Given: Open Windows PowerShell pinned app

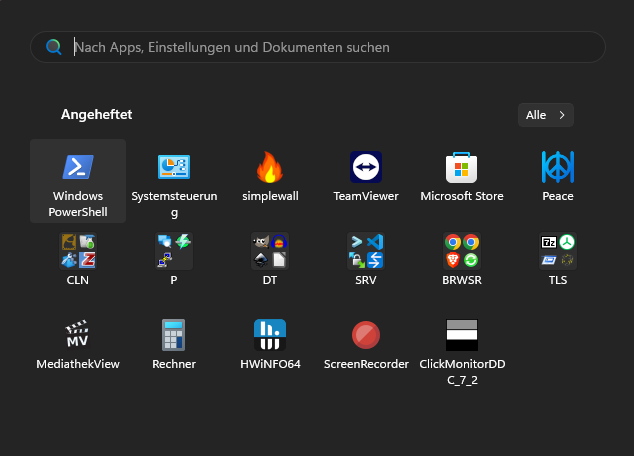Looking at the screenshot, I should (78, 181).
